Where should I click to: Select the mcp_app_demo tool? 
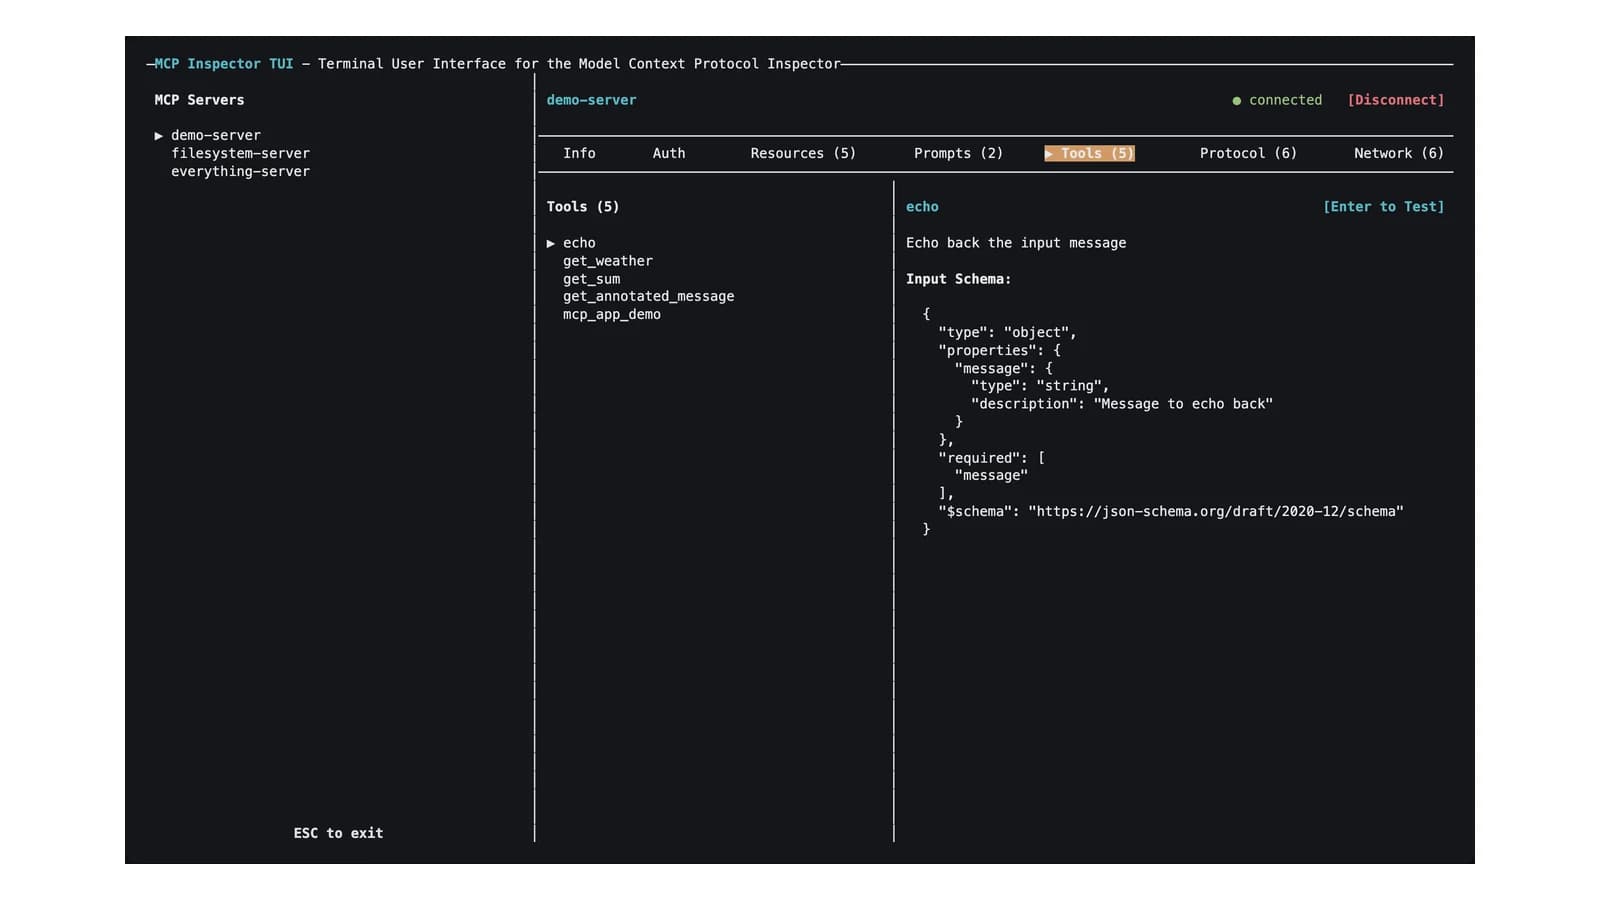point(611,314)
